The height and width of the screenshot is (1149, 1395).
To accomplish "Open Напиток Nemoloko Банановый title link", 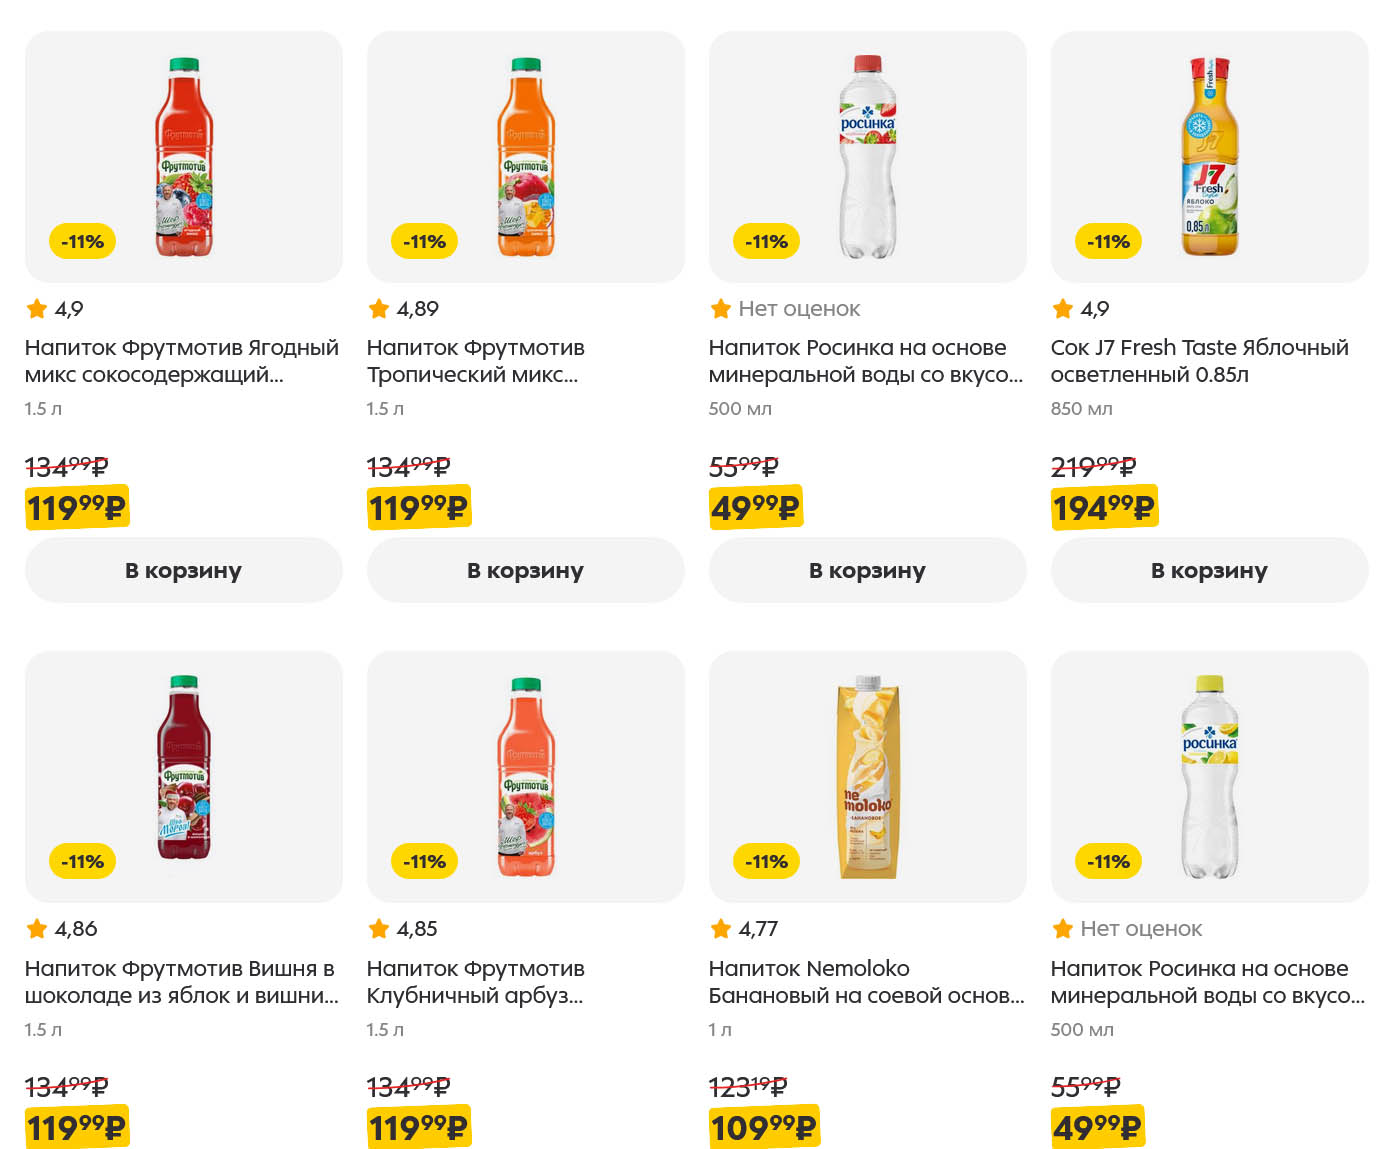I will tap(866, 982).
